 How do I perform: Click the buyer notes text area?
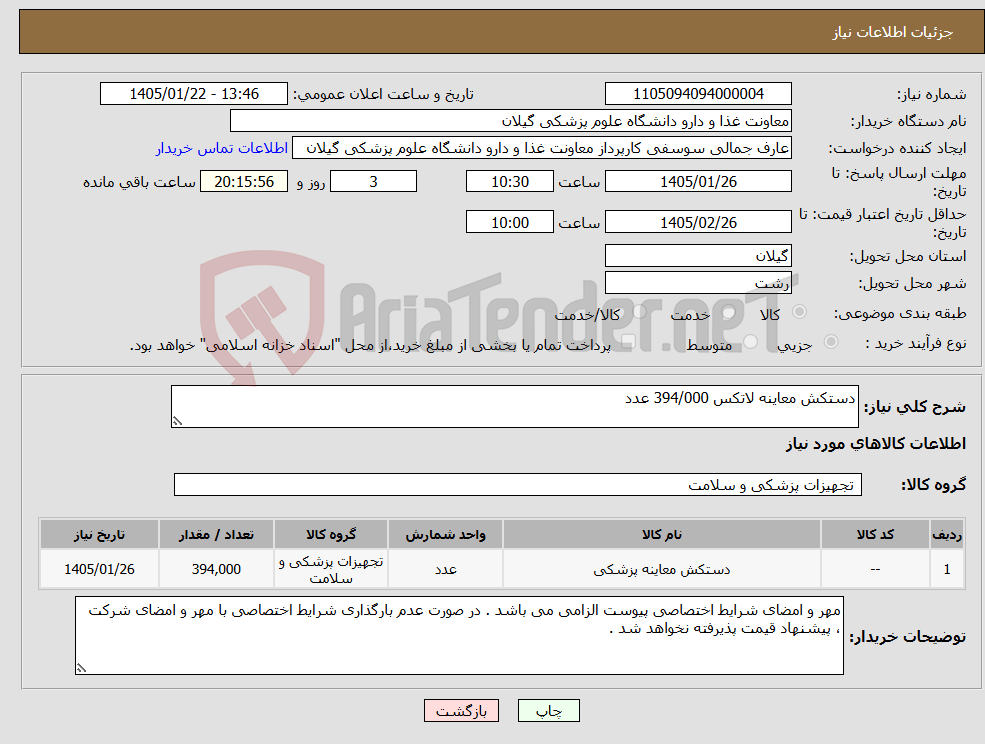(x=459, y=635)
